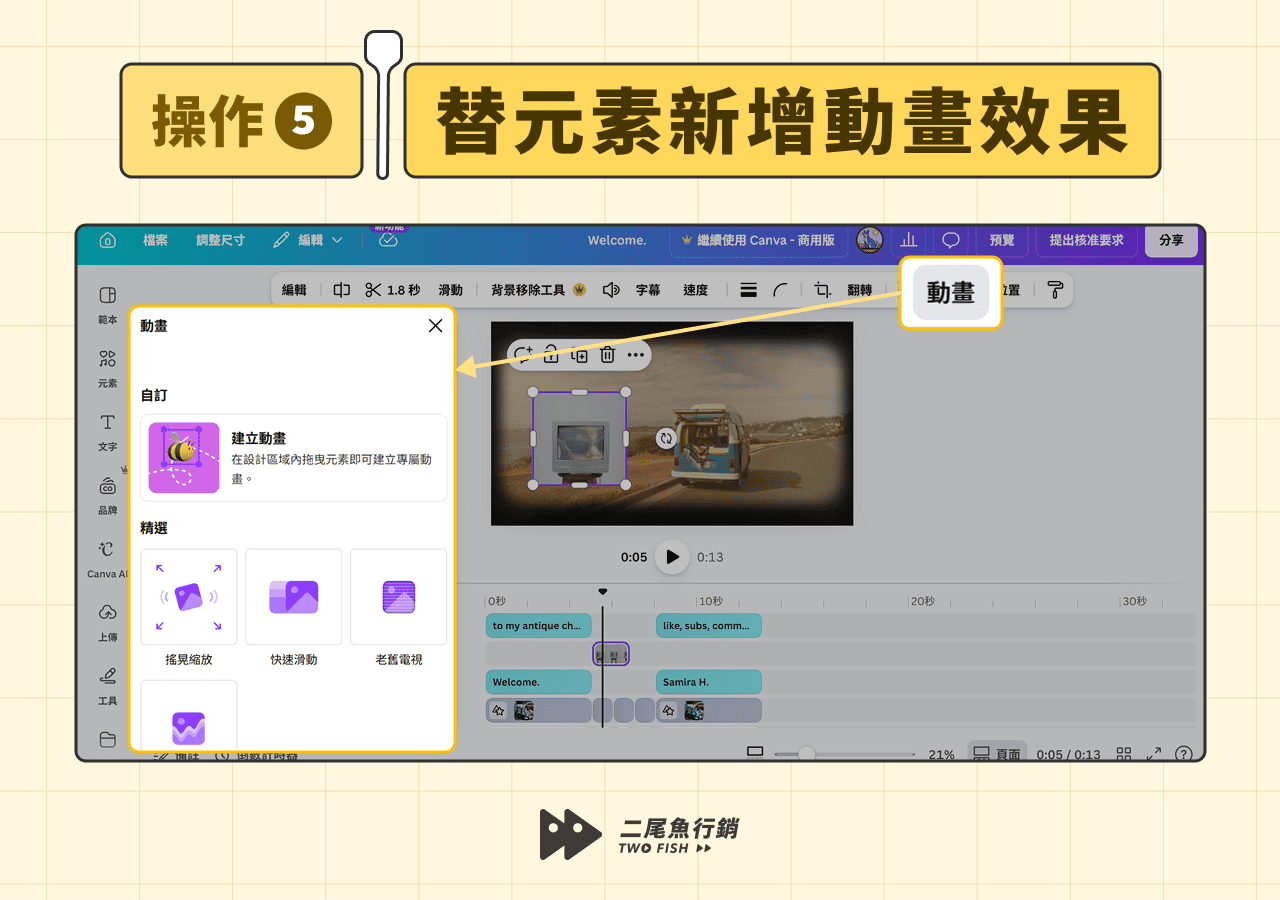Open the 範本 sidebar tab
The height and width of the screenshot is (900, 1280).
(107, 303)
